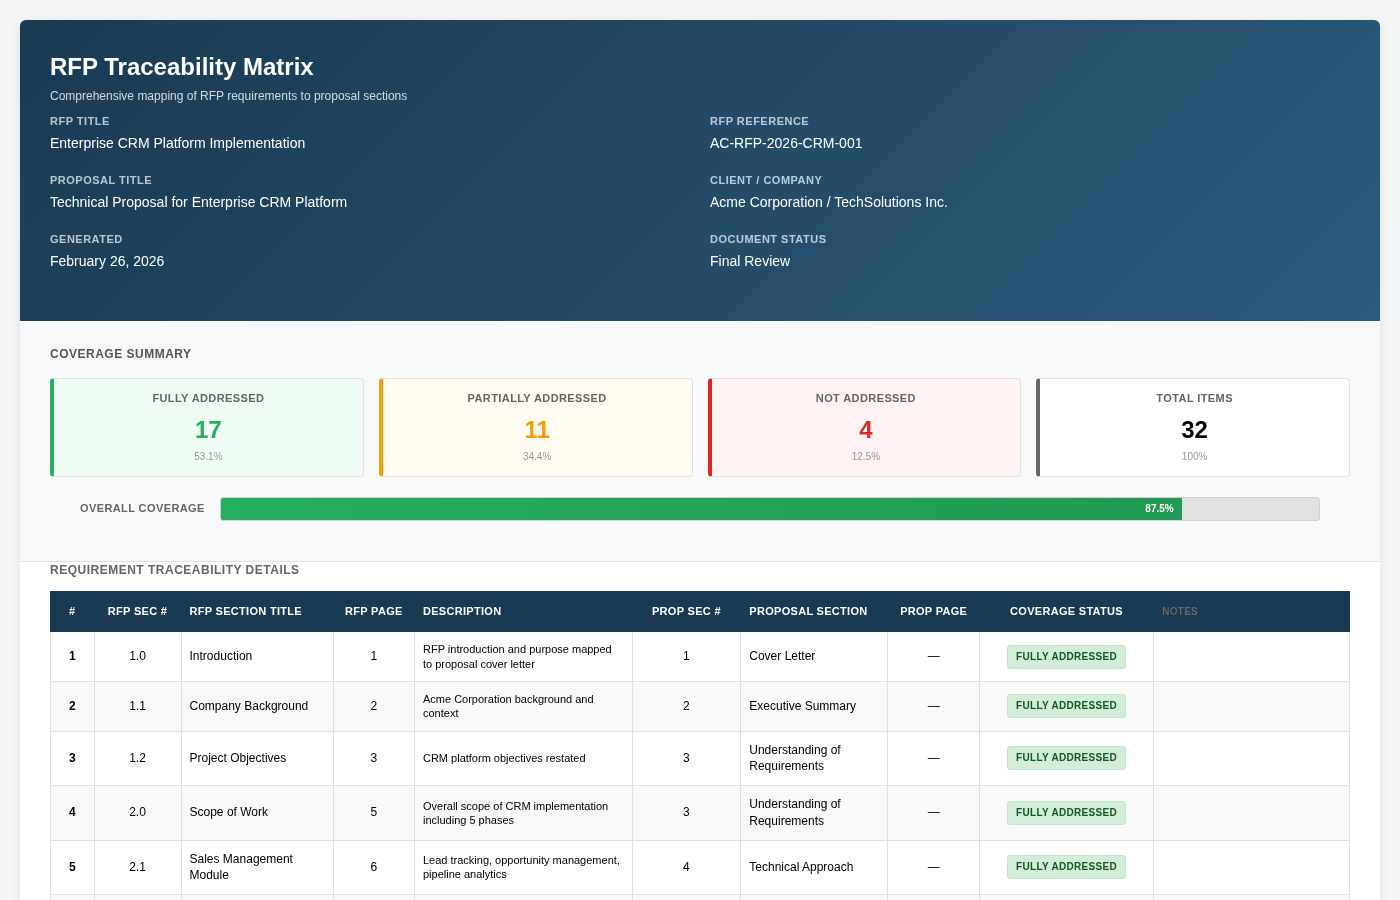Sort by the RFP SEC # column header
This screenshot has height=900, width=1400.
coord(137,611)
